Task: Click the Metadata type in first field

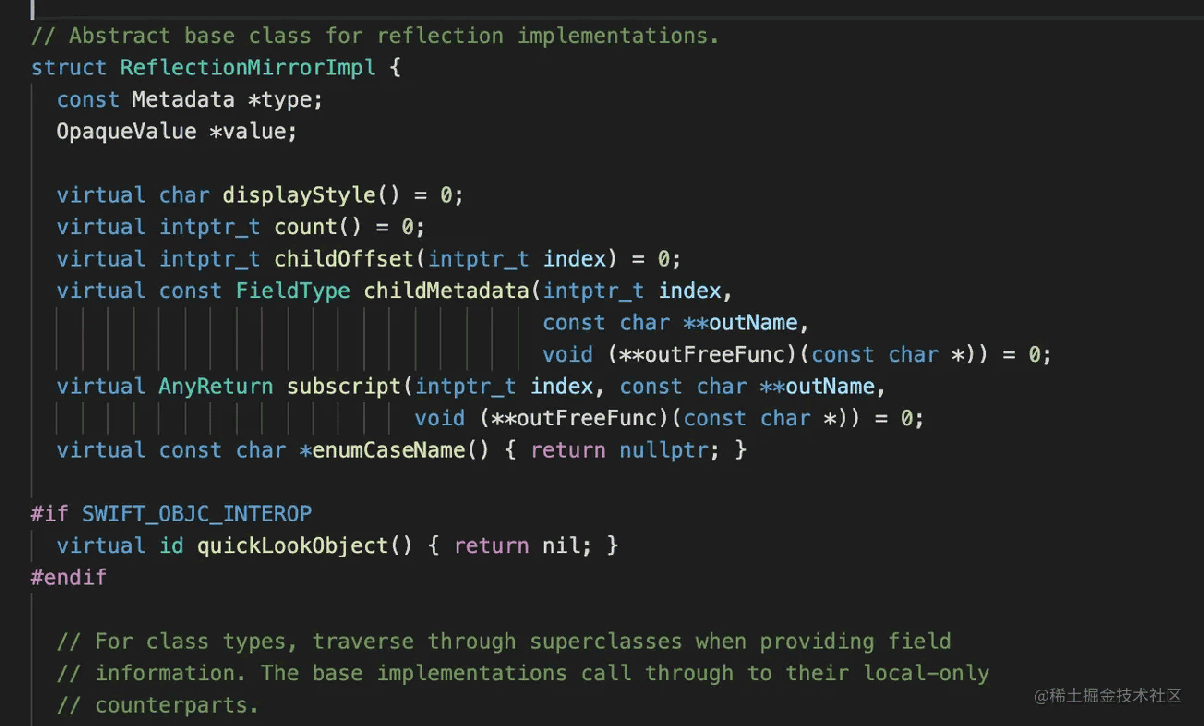Action: [x=177, y=100]
